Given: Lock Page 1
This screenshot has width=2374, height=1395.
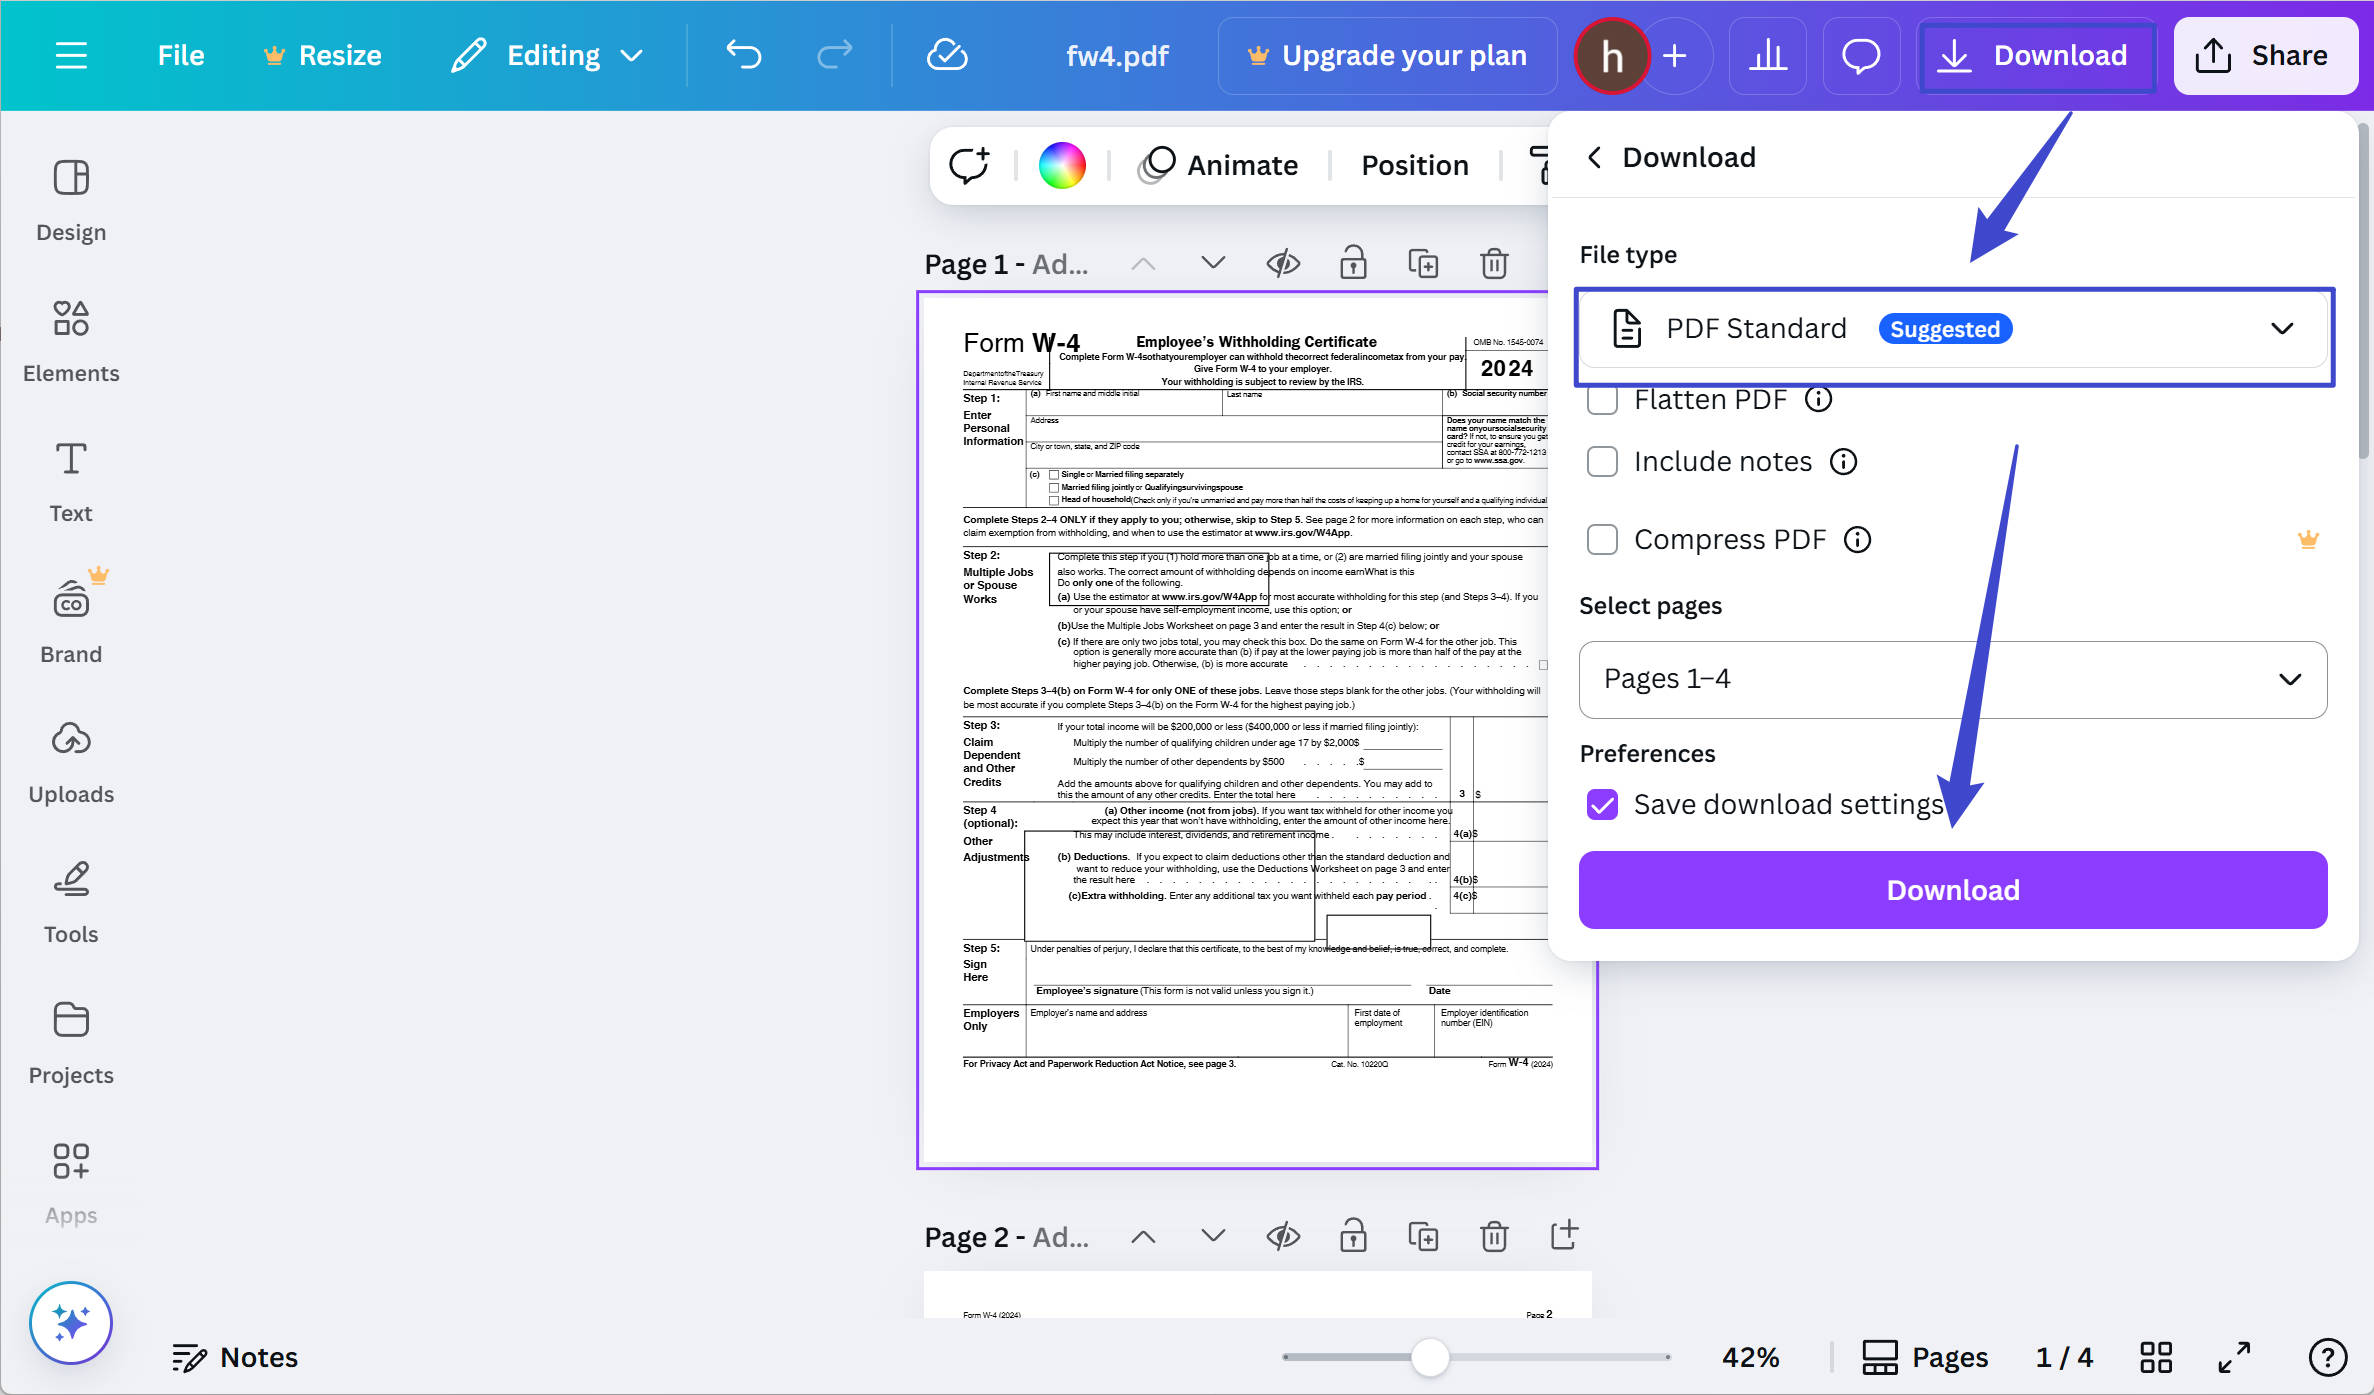Looking at the screenshot, I should [1353, 263].
